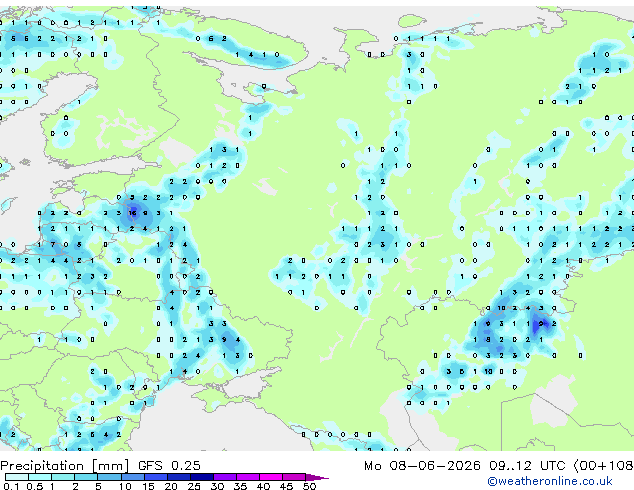Select the 0.5–1 mm legend color box
Screen dimensions: 634x490
pos(40,477)
